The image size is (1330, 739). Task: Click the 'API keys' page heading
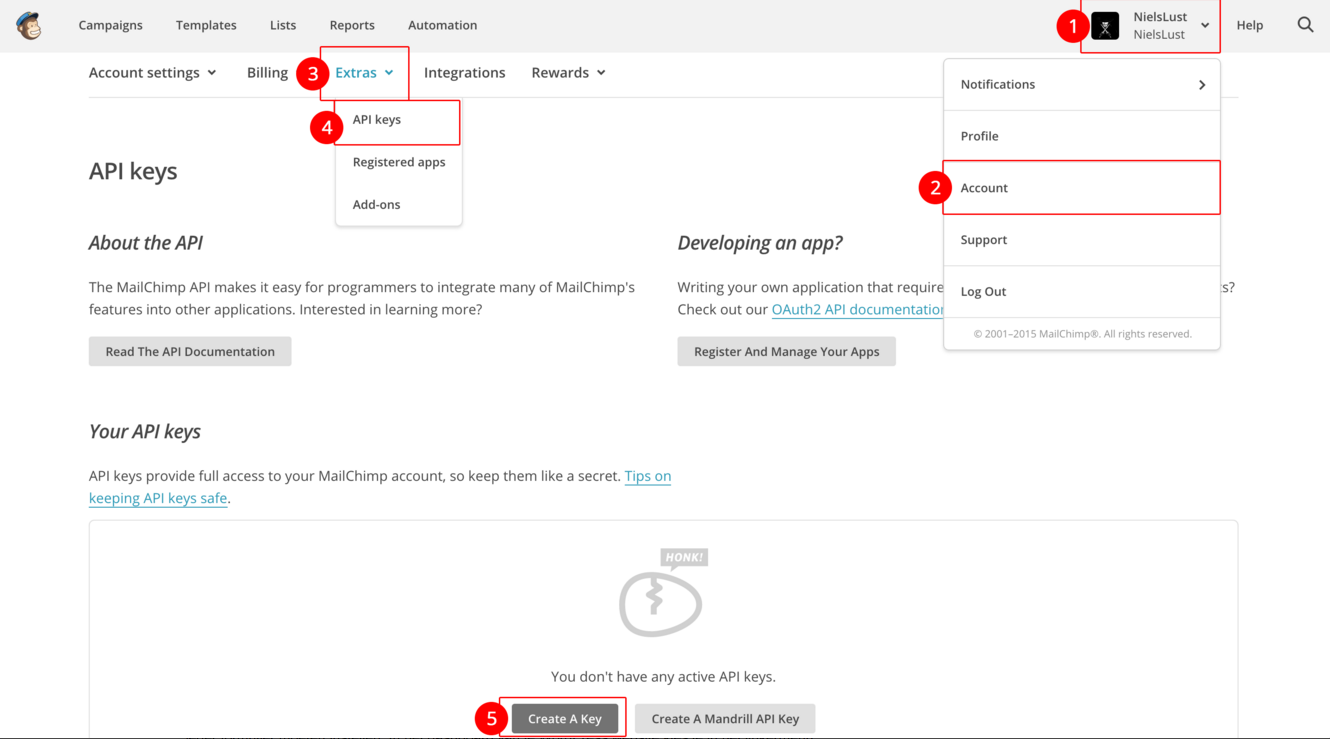[x=133, y=171]
